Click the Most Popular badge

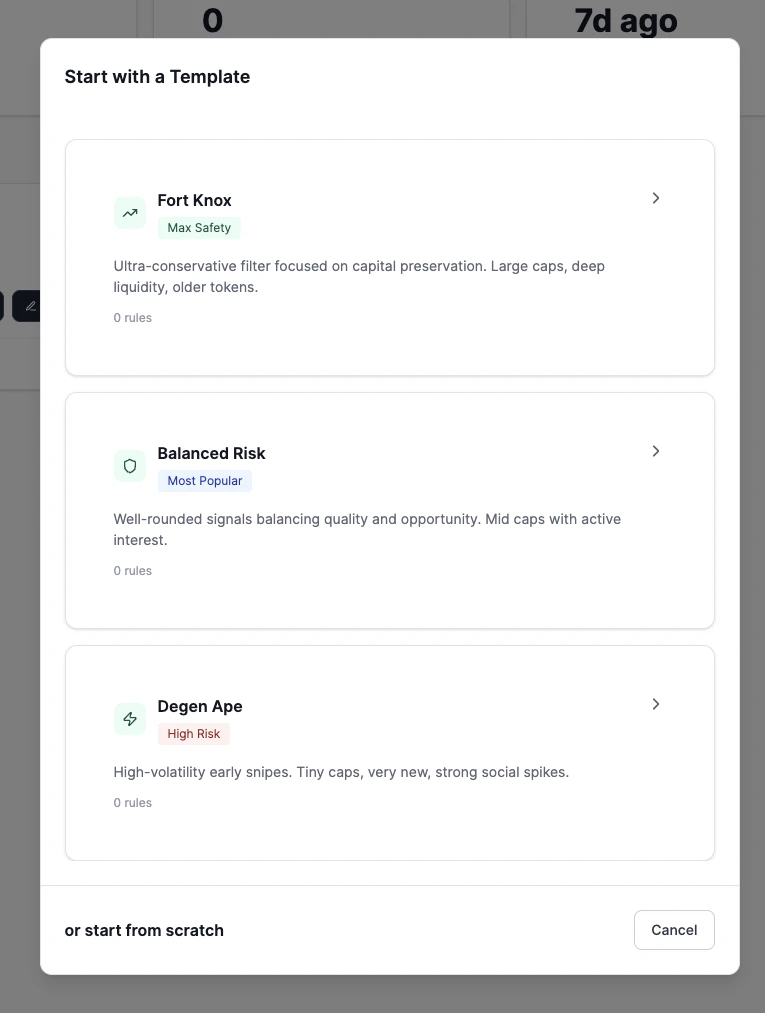click(205, 481)
